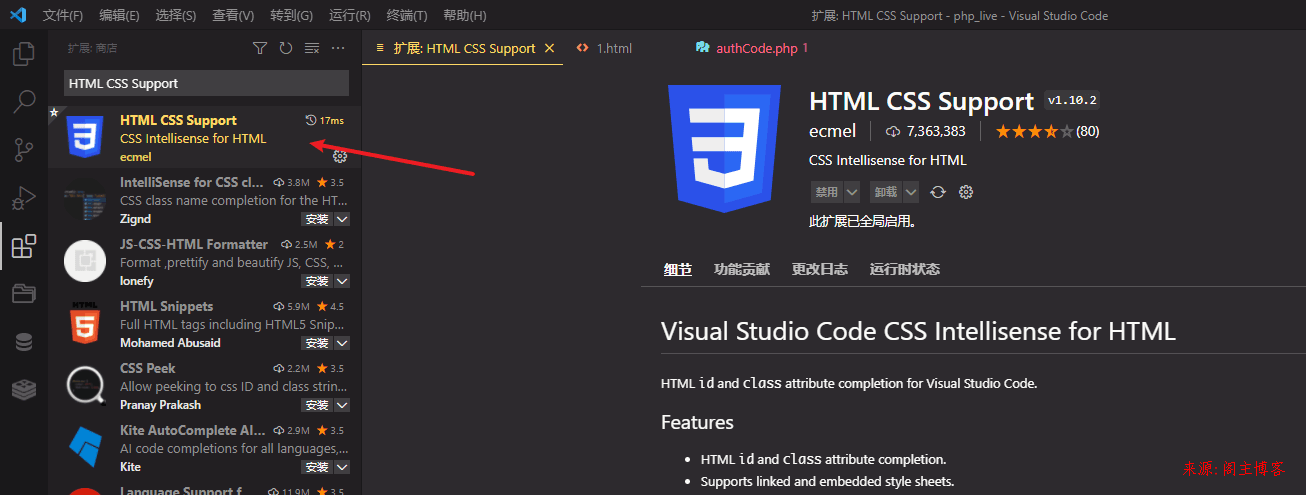Screen dimensions: 1306x495
Task: Open 终端(T) menu
Action: (x=407, y=15)
